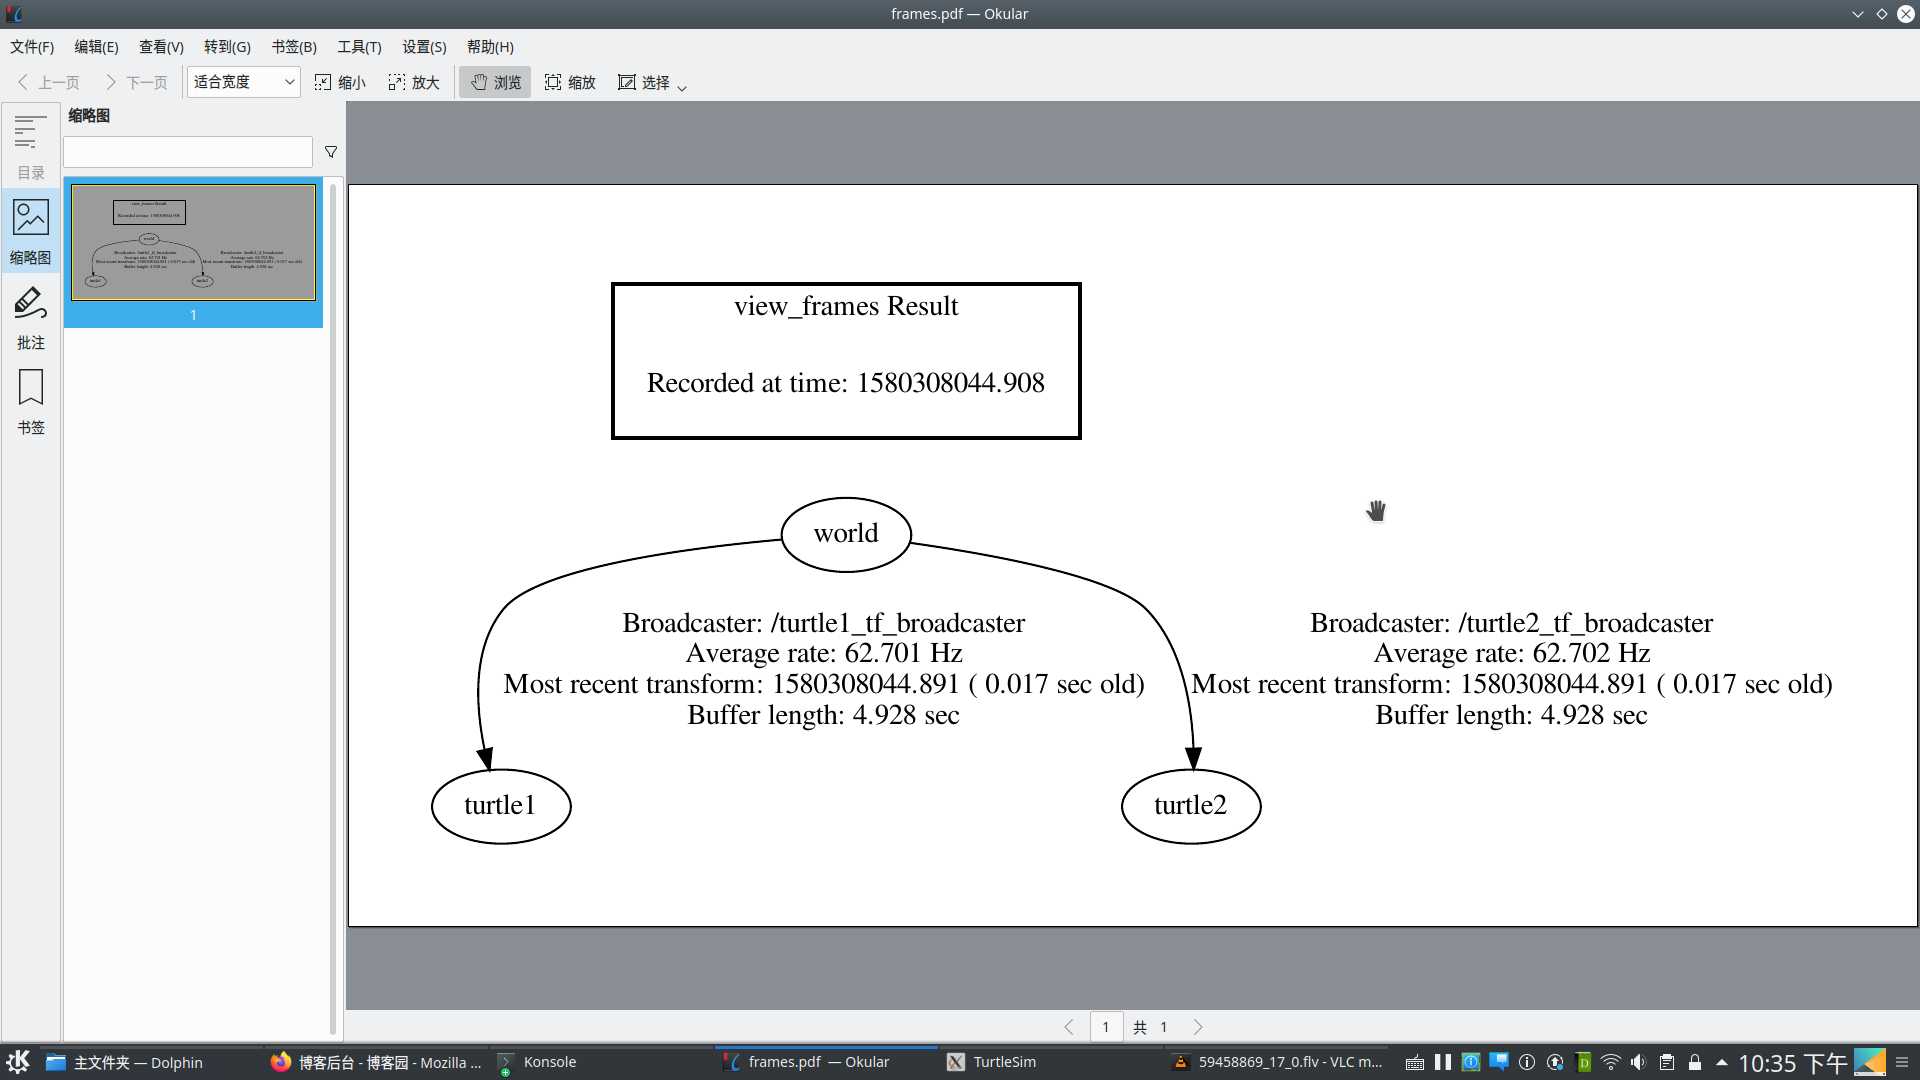Open the clipboard tray icon
This screenshot has height=1080, width=1920.
1667,1062
